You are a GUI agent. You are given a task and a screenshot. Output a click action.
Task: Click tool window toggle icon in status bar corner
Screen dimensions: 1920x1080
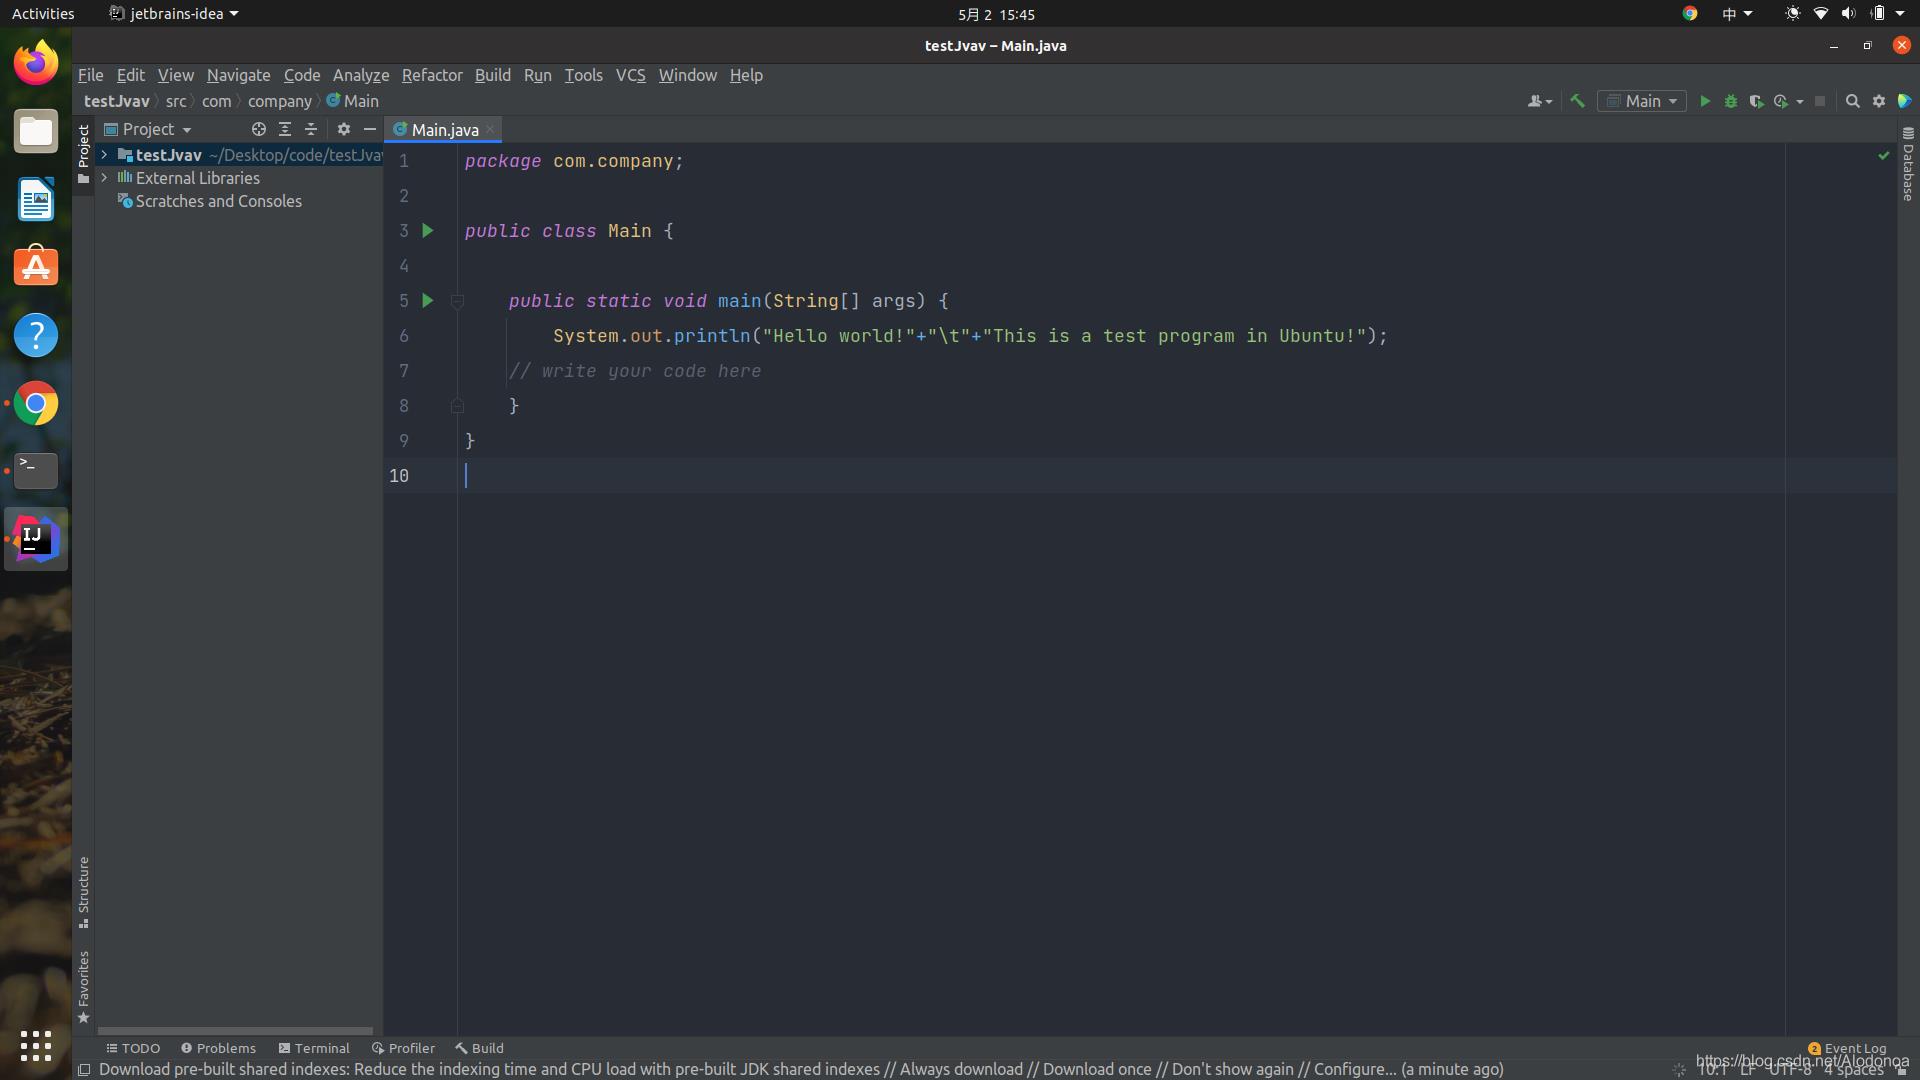click(x=85, y=1070)
